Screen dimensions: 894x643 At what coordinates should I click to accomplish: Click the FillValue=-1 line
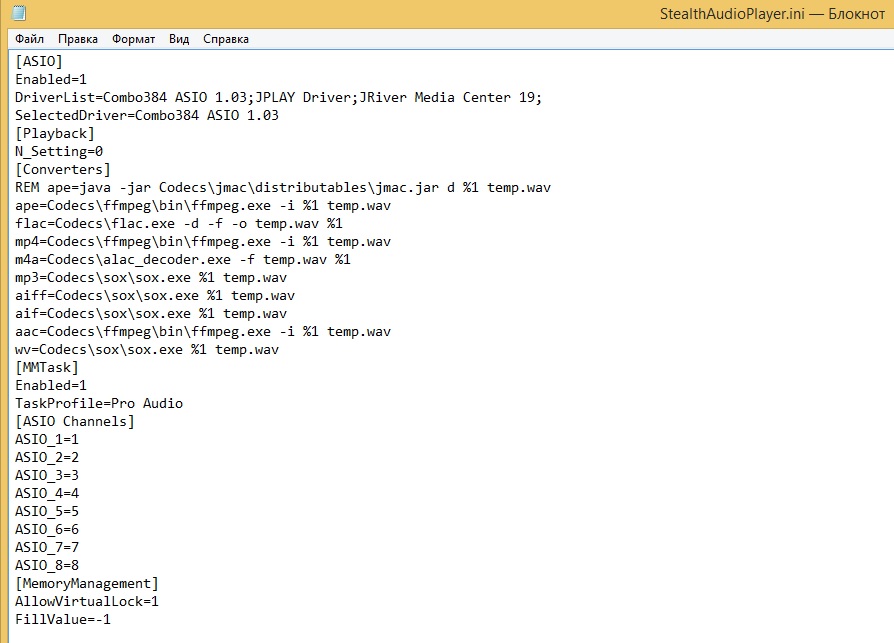pos(63,620)
